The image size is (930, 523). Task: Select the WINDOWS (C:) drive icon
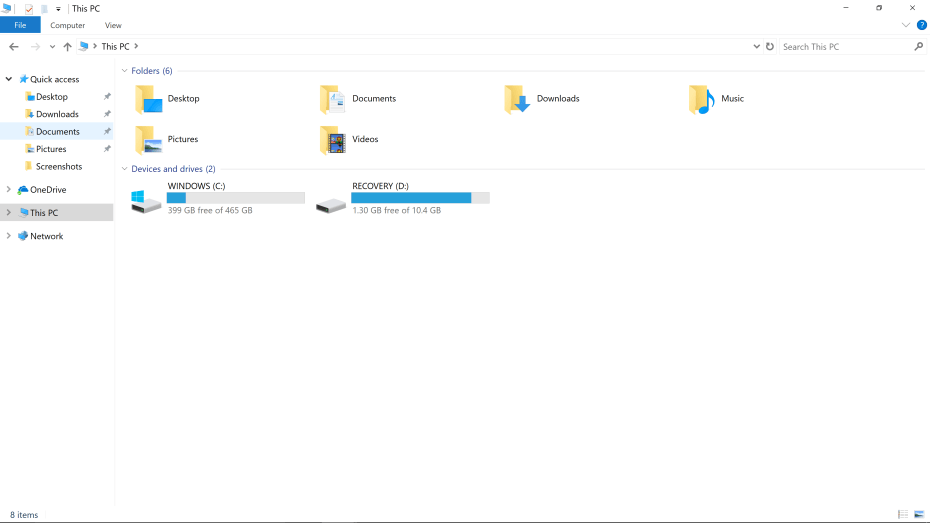[146, 200]
